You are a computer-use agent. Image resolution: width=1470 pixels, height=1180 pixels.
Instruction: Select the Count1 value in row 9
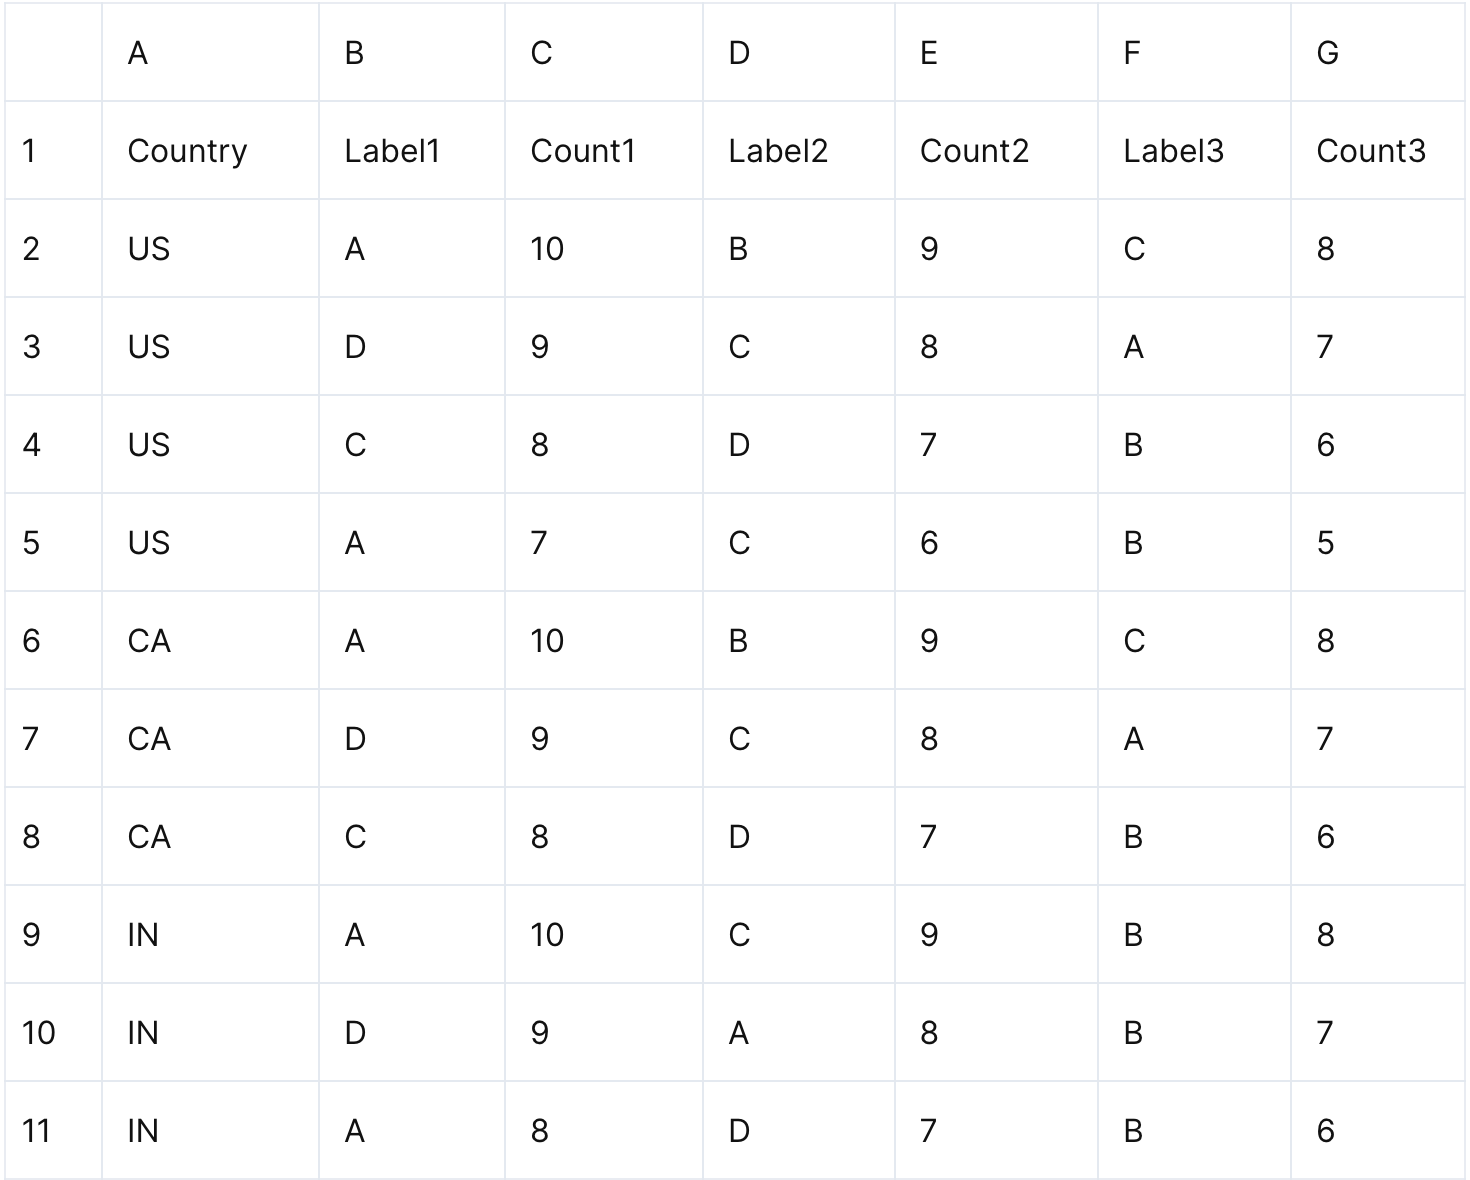tap(547, 935)
